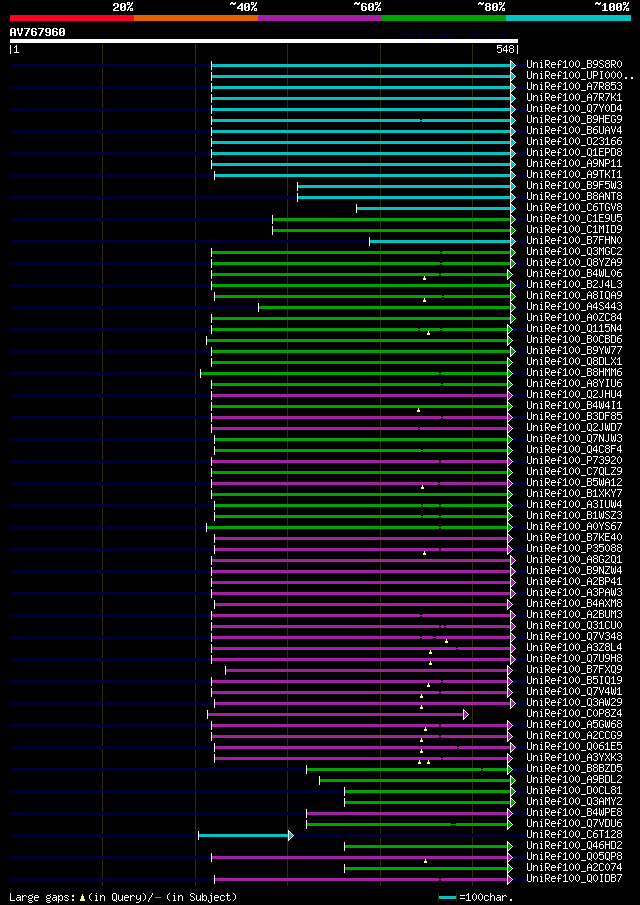640x905 pixels.
Task: Open hit UniRef100_B7FHN0
Action: (574, 241)
